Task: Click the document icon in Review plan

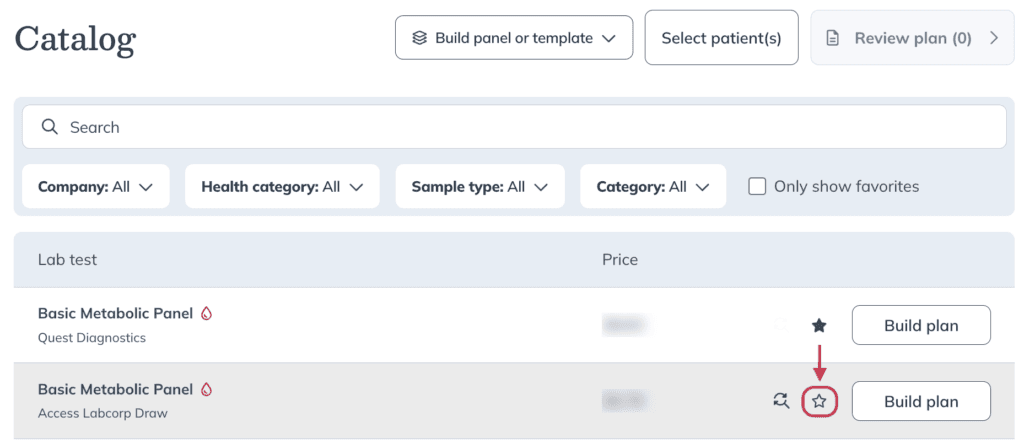Action: tap(833, 39)
